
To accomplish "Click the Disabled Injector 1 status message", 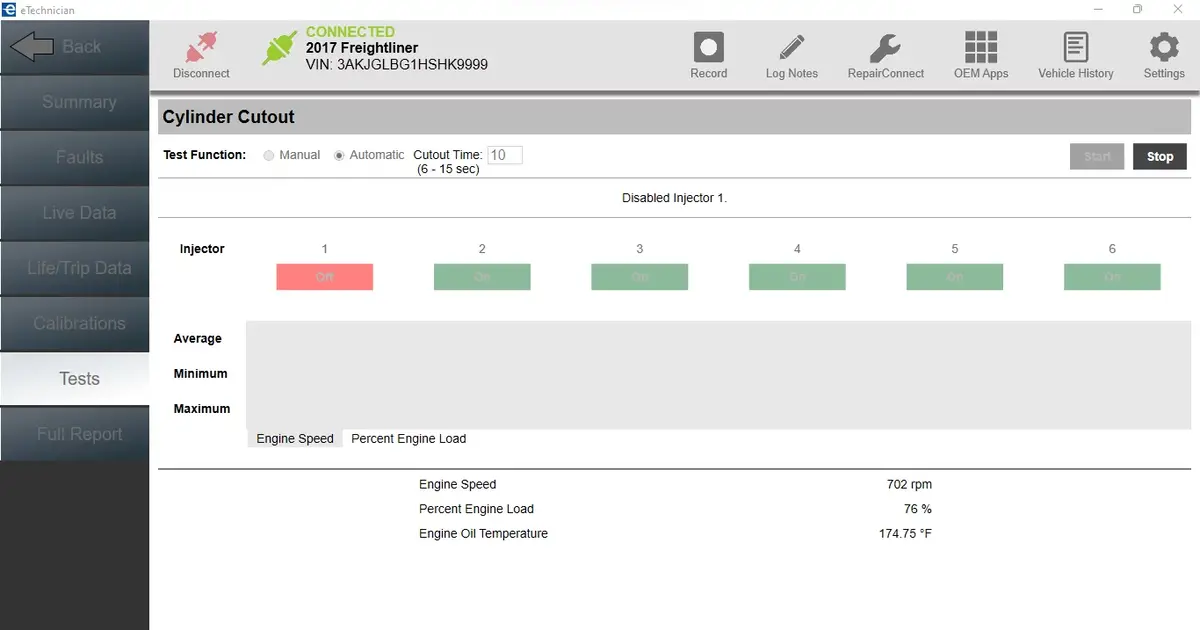I will (x=675, y=198).
